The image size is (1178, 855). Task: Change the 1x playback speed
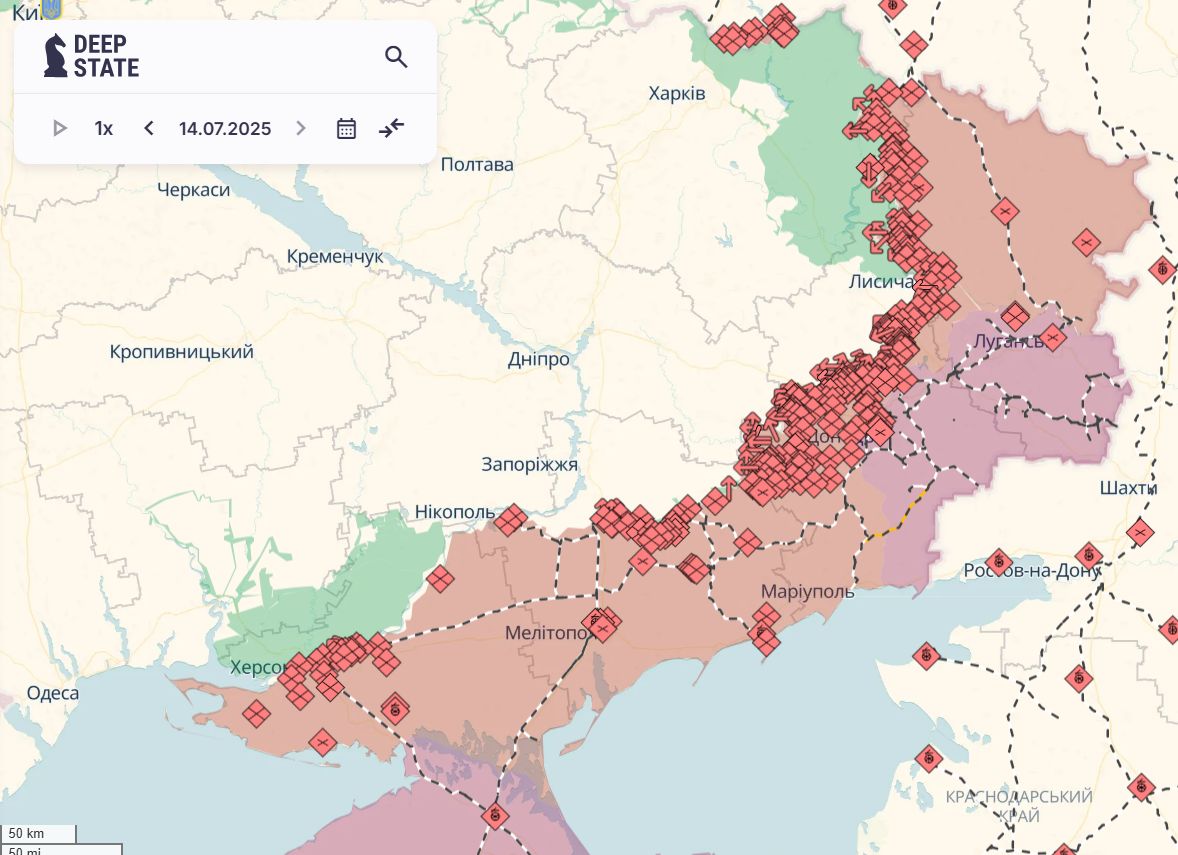[104, 128]
